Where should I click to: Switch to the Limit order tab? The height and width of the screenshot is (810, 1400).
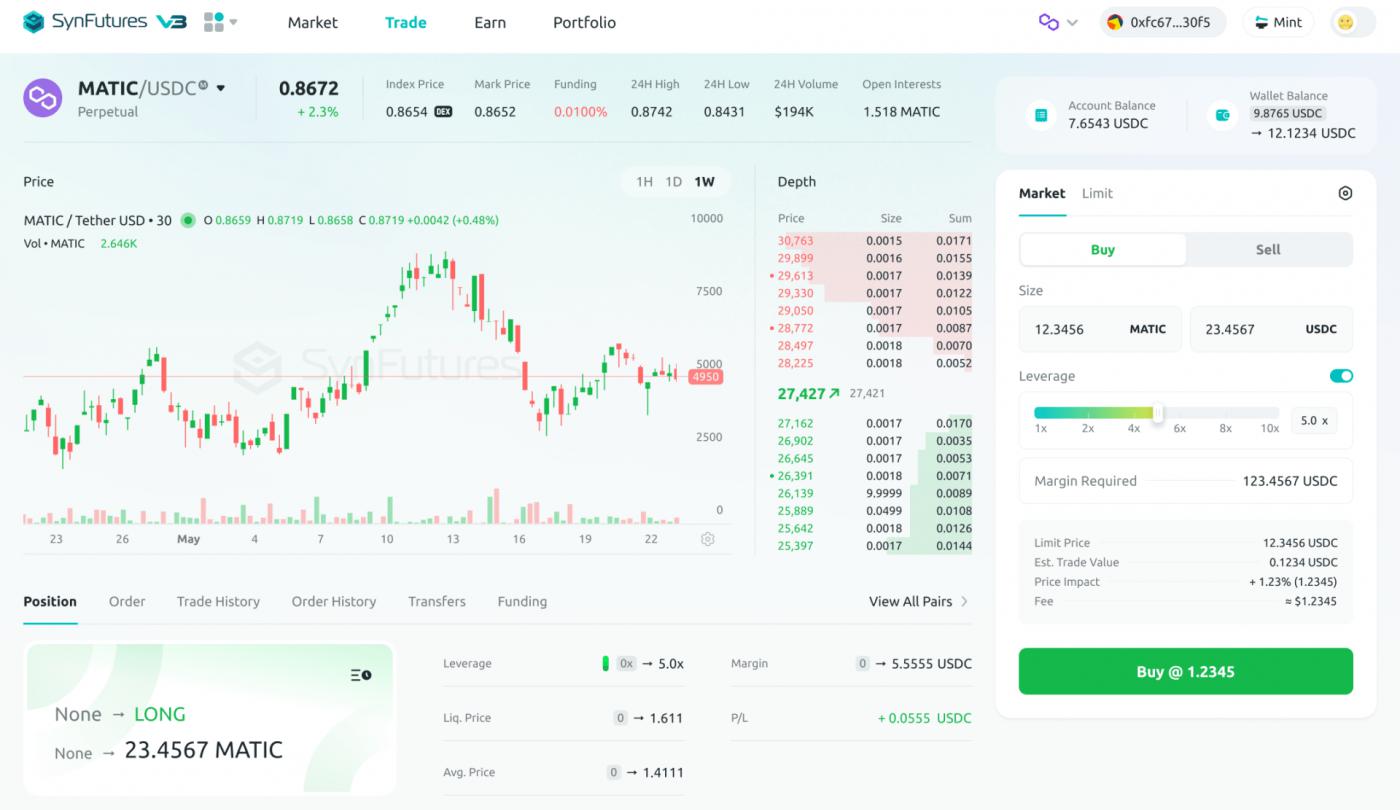coord(1097,194)
